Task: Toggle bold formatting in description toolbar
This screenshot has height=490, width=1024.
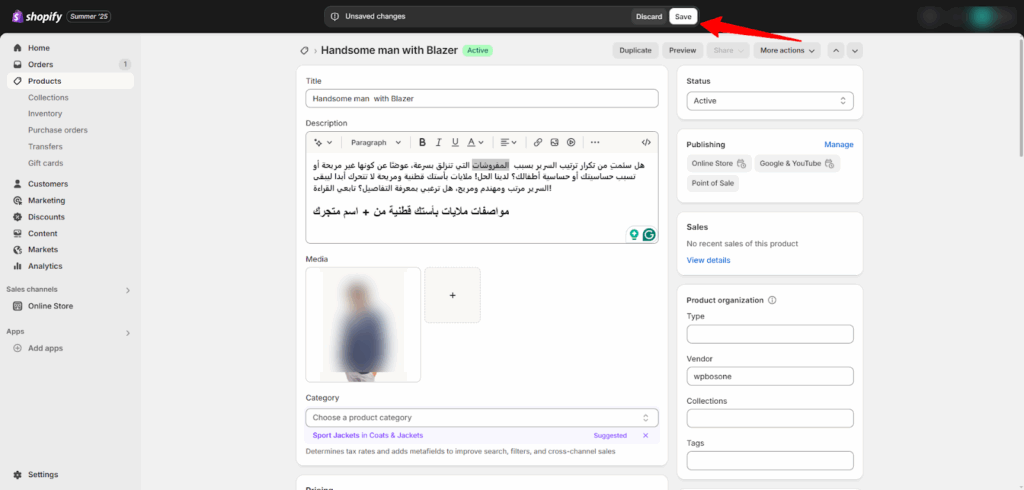Action: 422,143
